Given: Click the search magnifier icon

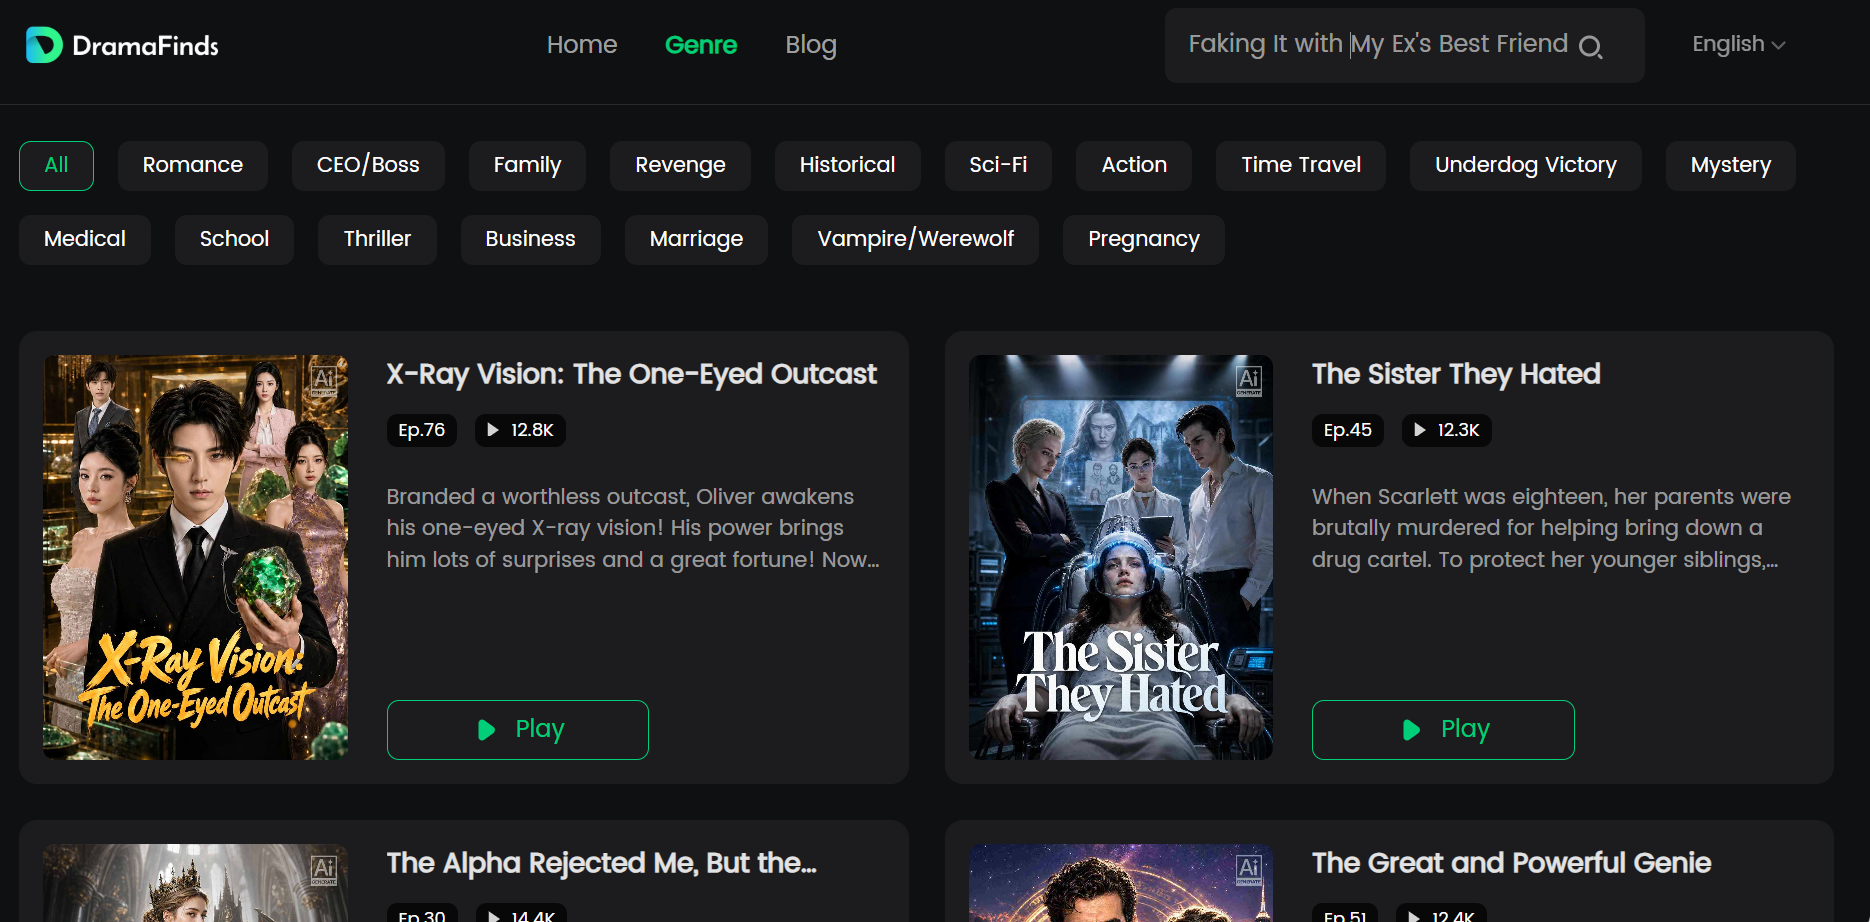Looking at the screenshot, I should [1590, 46].
